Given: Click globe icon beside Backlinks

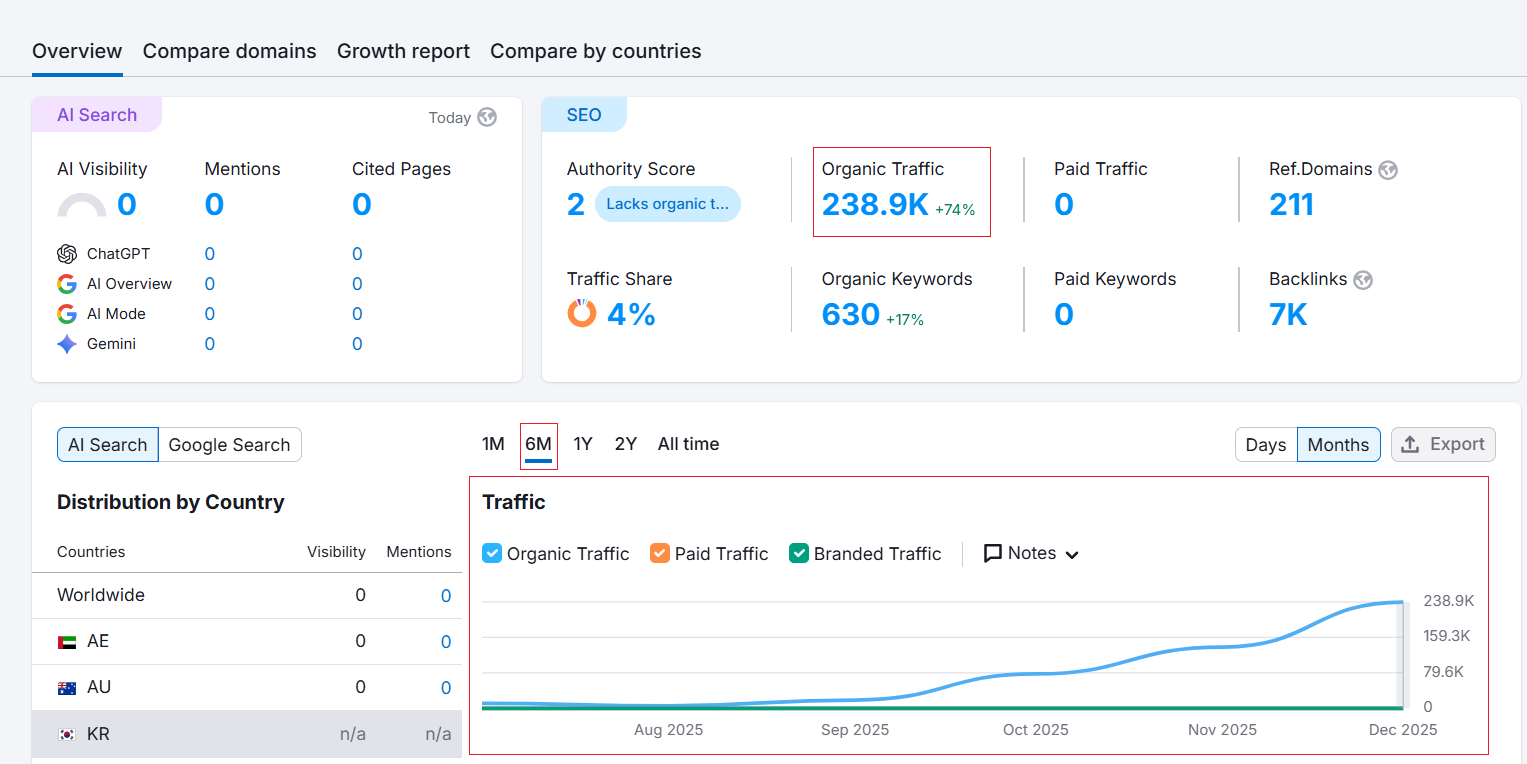Looking at the screenshot, I should pyautogui.click(x=1363, y=280).
